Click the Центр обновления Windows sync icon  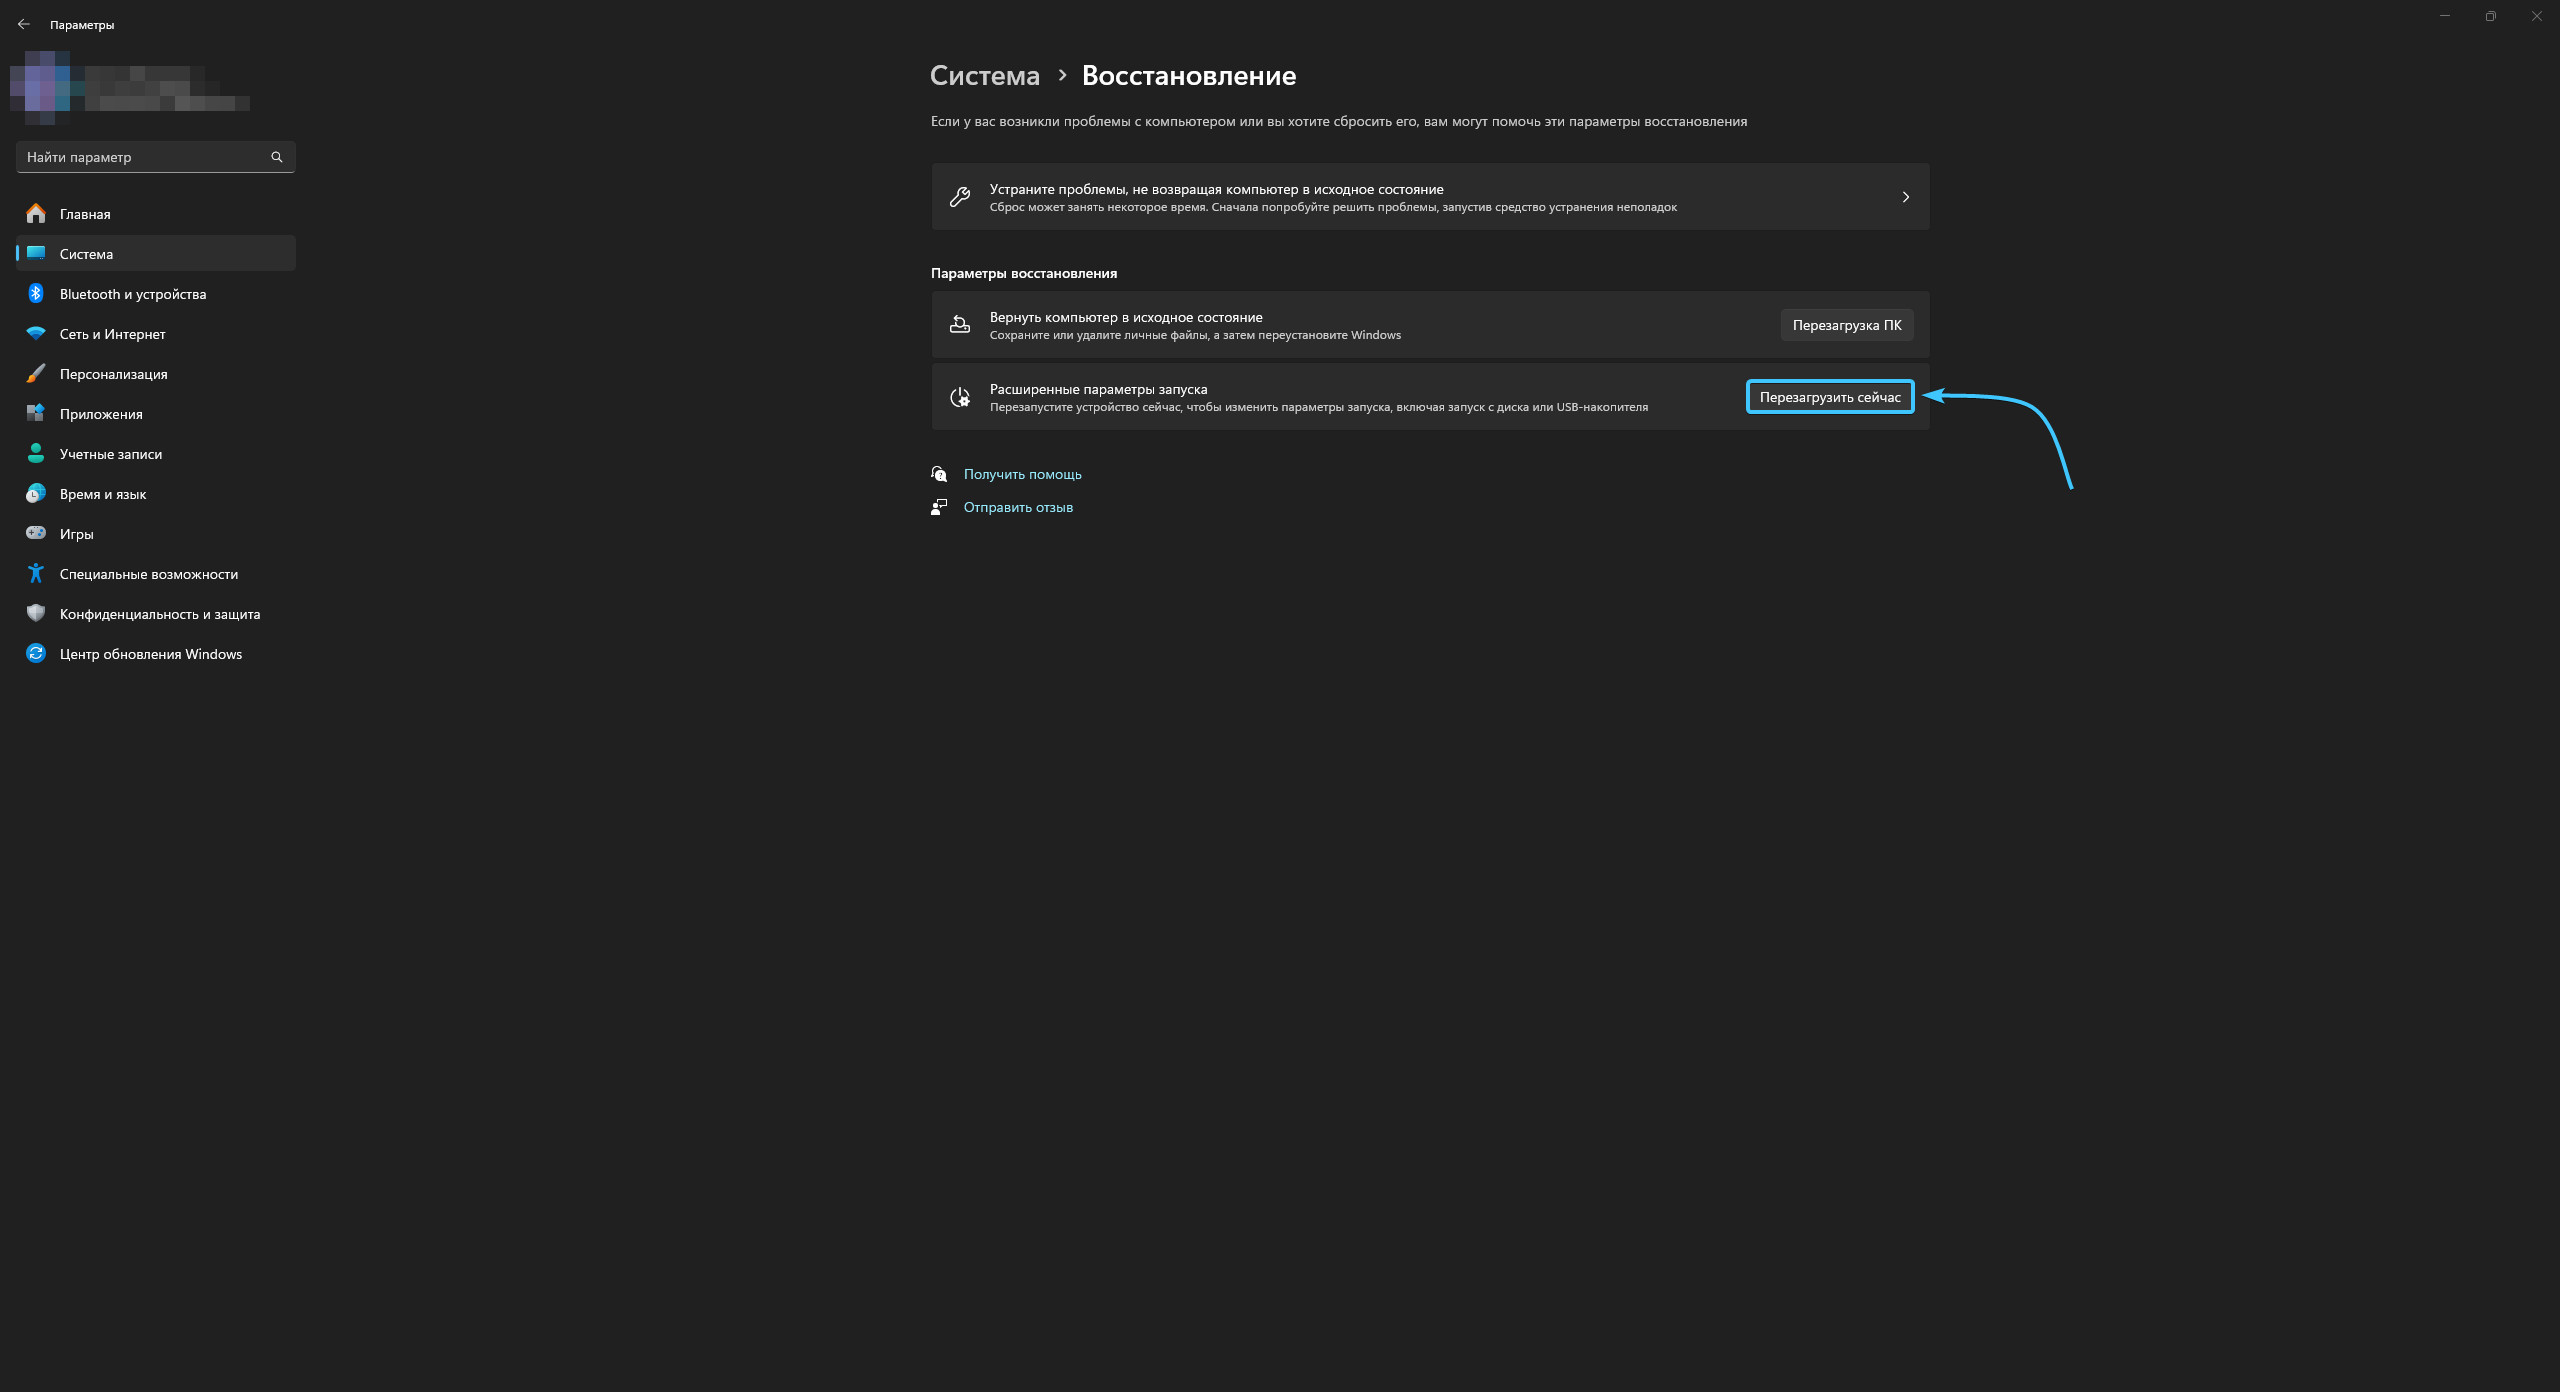coord(36,653)
